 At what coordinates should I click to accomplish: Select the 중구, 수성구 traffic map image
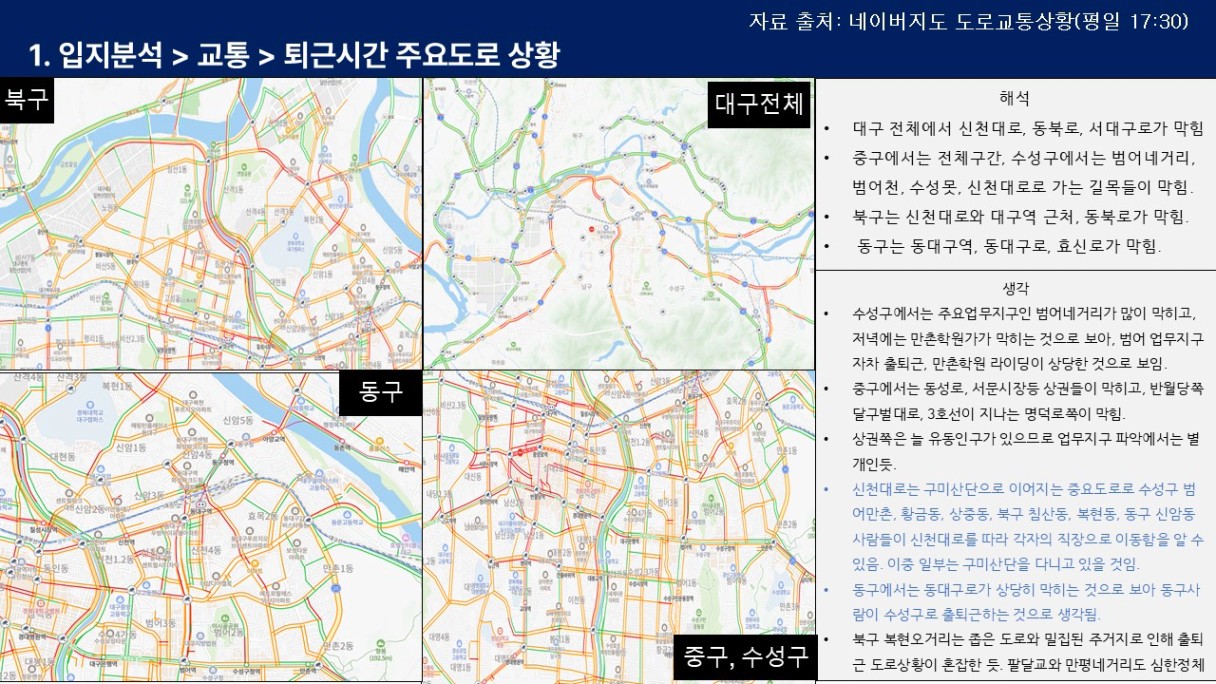point(619,527)
